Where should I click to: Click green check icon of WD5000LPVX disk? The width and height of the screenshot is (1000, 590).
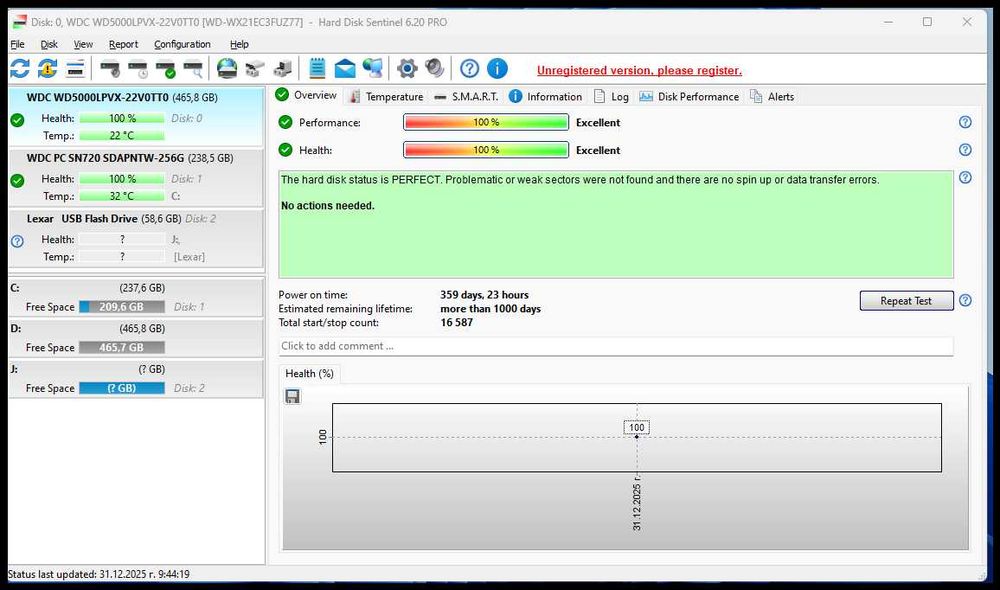17,120
